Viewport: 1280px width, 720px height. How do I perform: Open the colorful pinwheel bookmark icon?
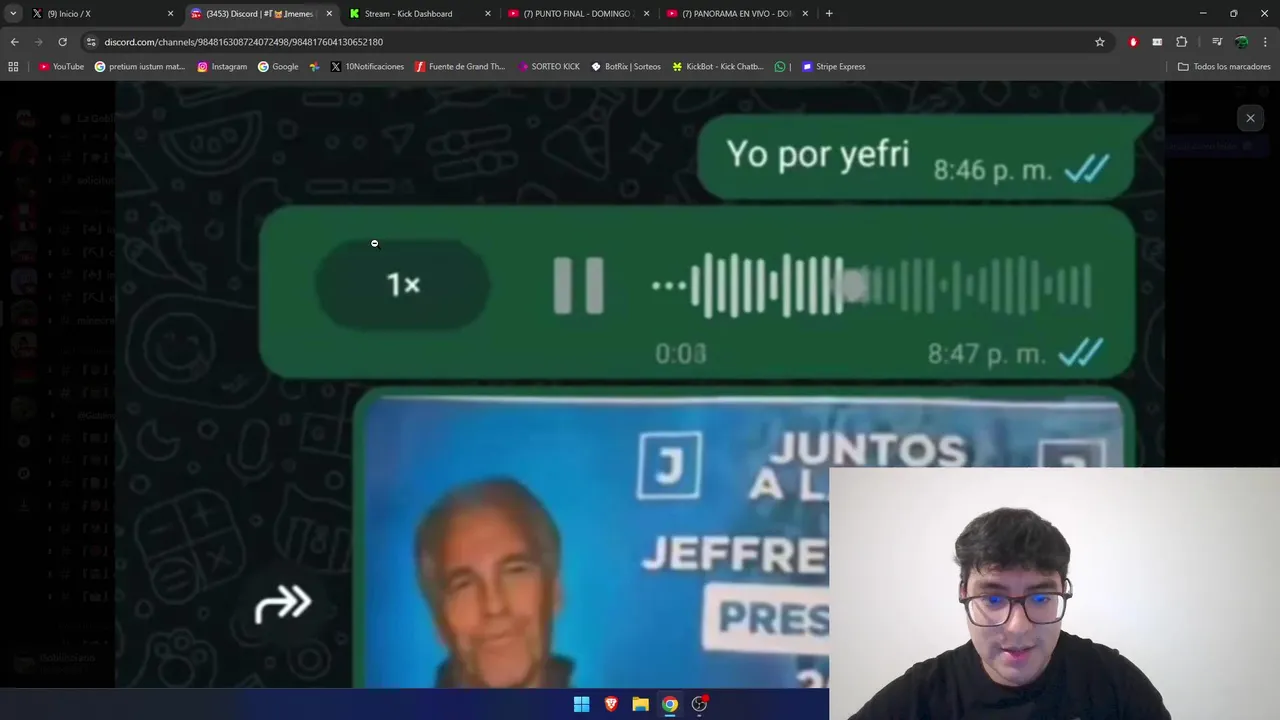(315, 67)
